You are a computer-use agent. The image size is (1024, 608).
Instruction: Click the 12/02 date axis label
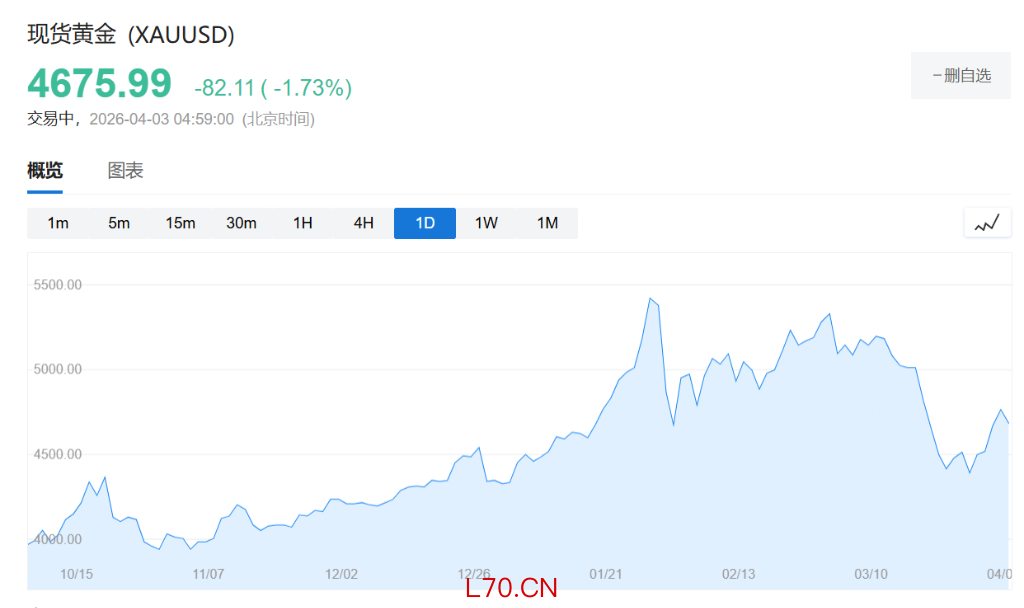pos(341,574)
